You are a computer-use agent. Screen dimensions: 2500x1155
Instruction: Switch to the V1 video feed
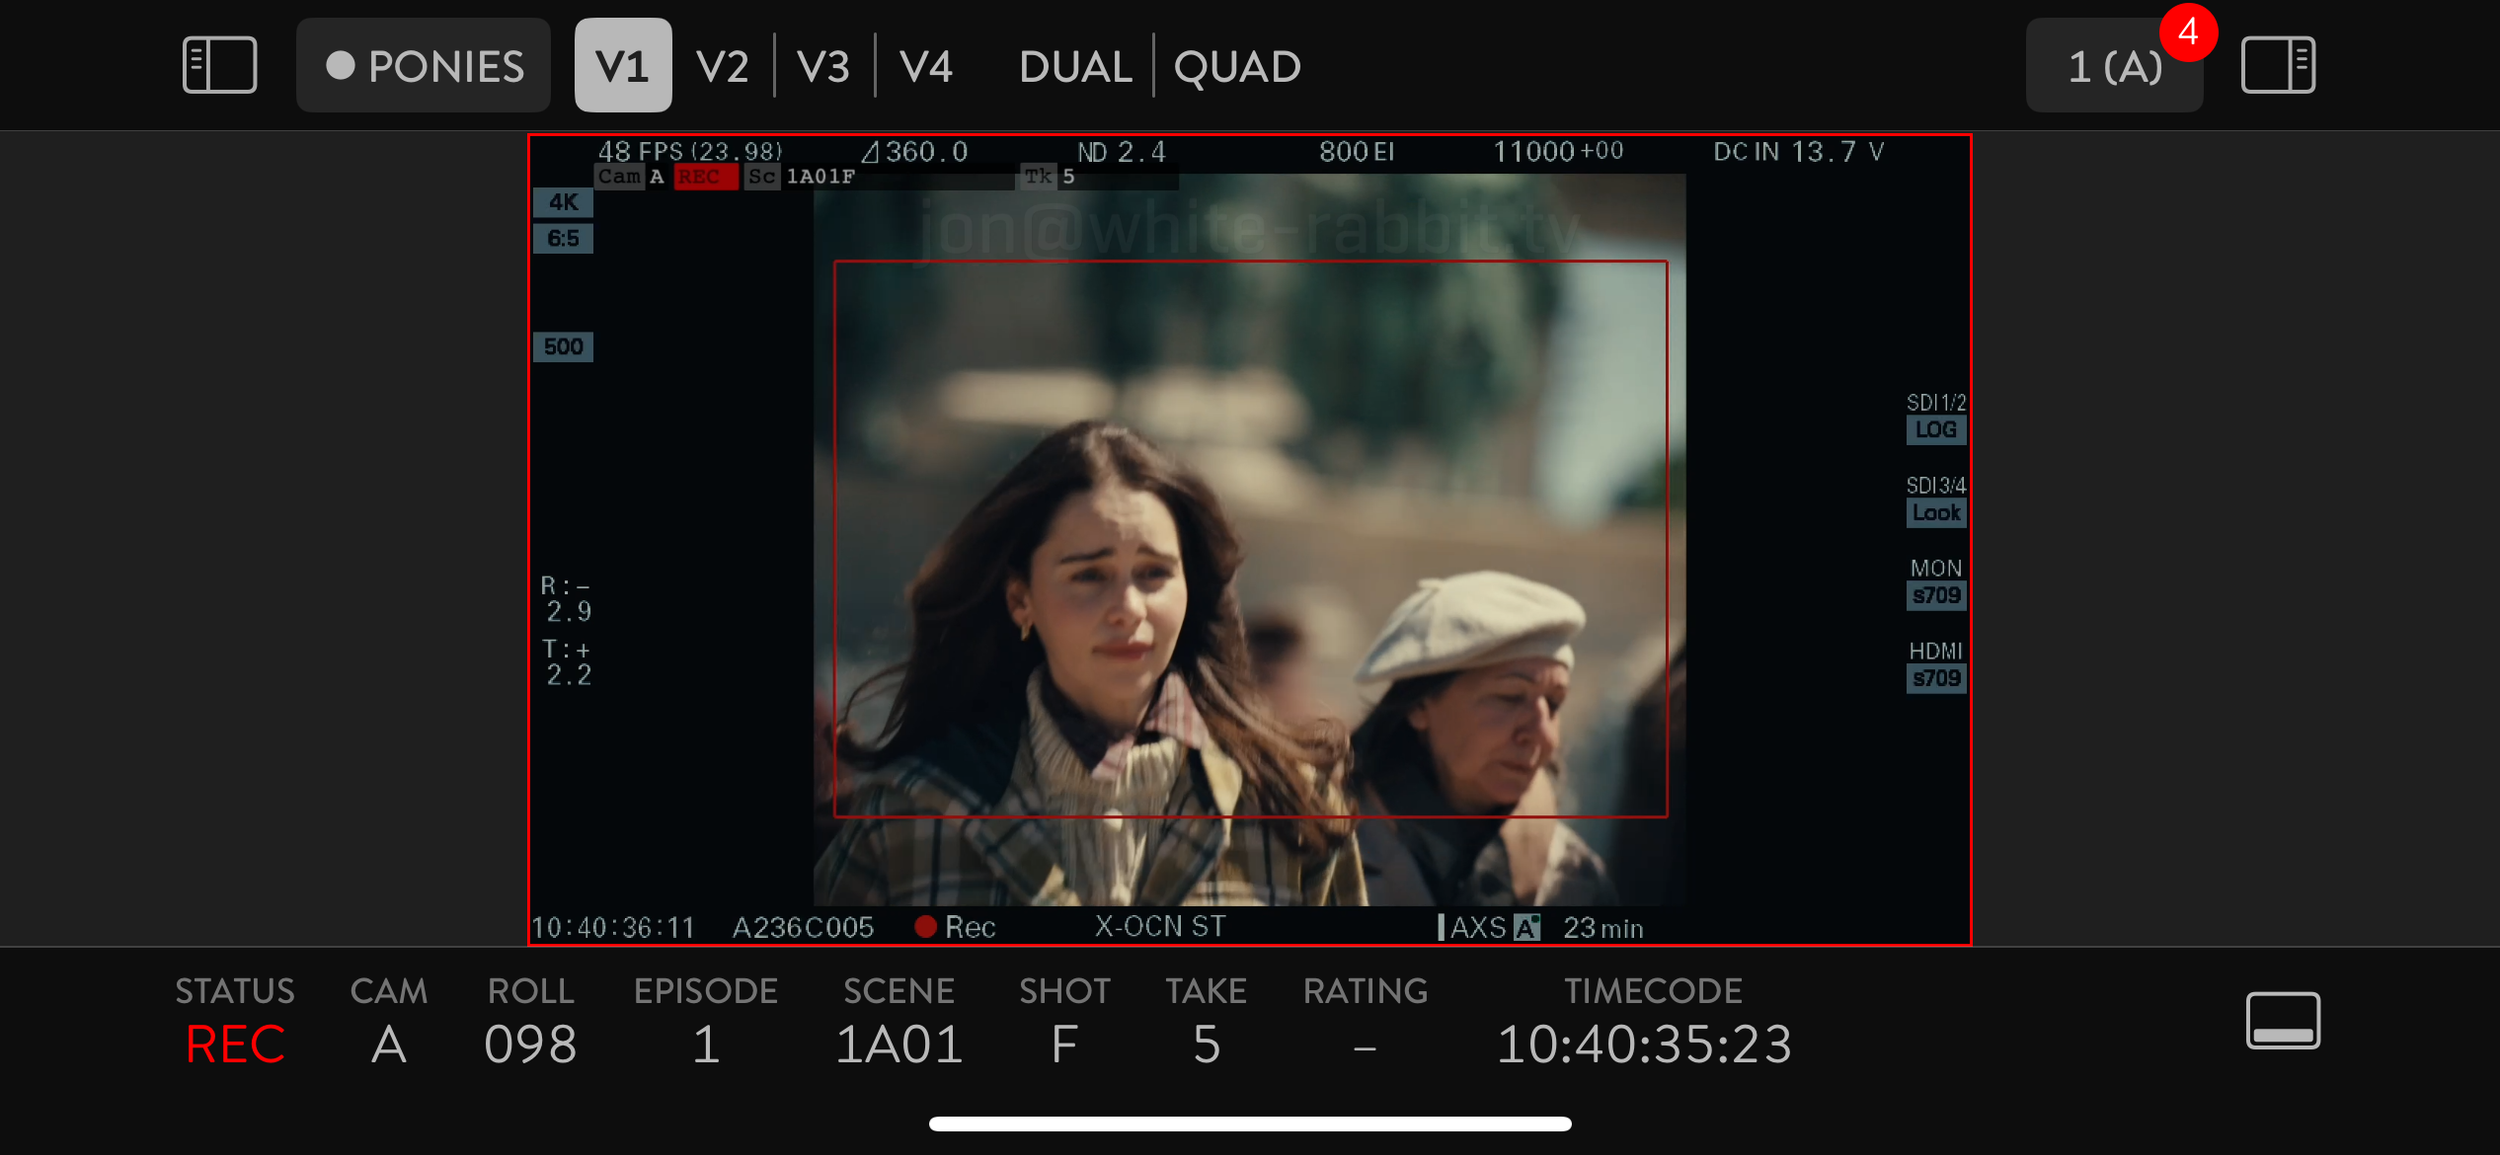pyautogui.click(x=622, y=66)
